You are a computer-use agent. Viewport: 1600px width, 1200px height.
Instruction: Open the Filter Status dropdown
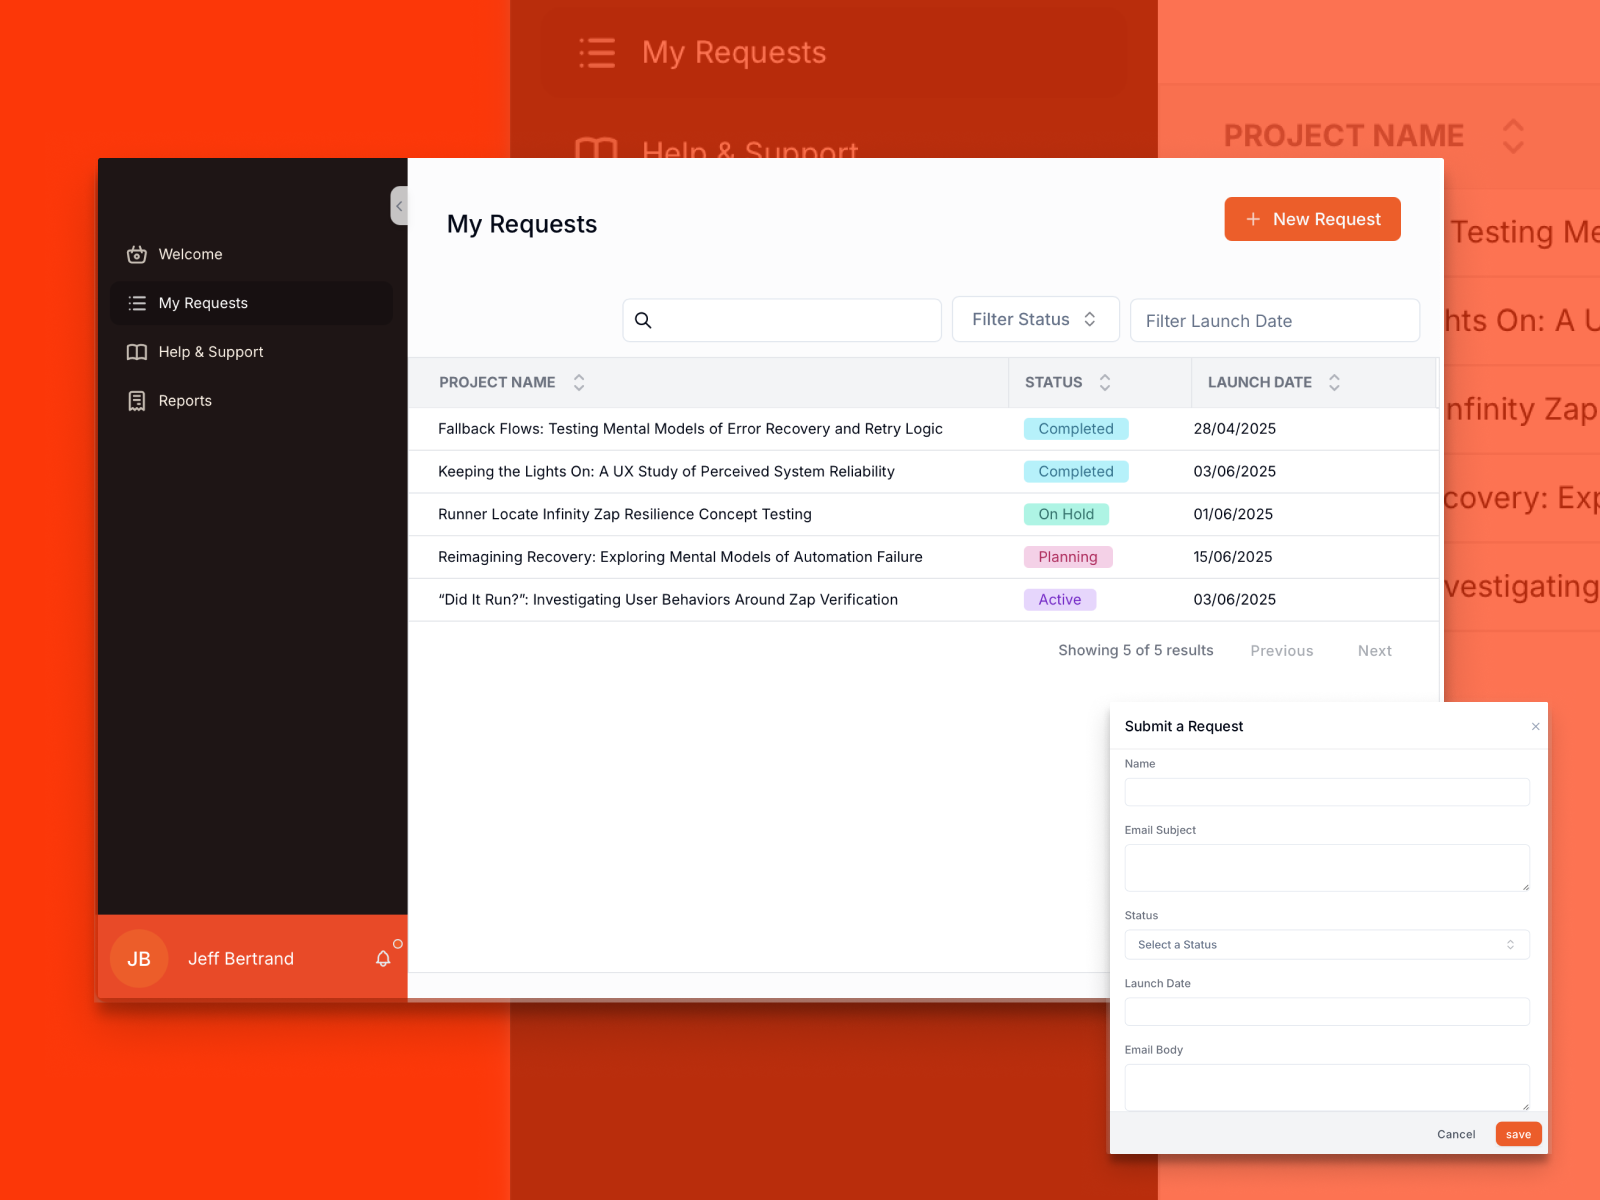[x=1034, y=320]
